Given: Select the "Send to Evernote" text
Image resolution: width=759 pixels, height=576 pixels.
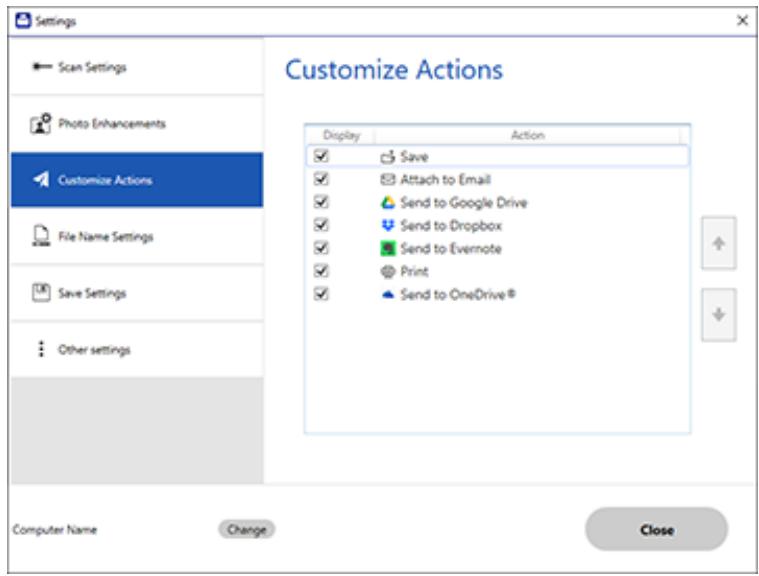Looking at the screenshot, I should tap(451, 248).
